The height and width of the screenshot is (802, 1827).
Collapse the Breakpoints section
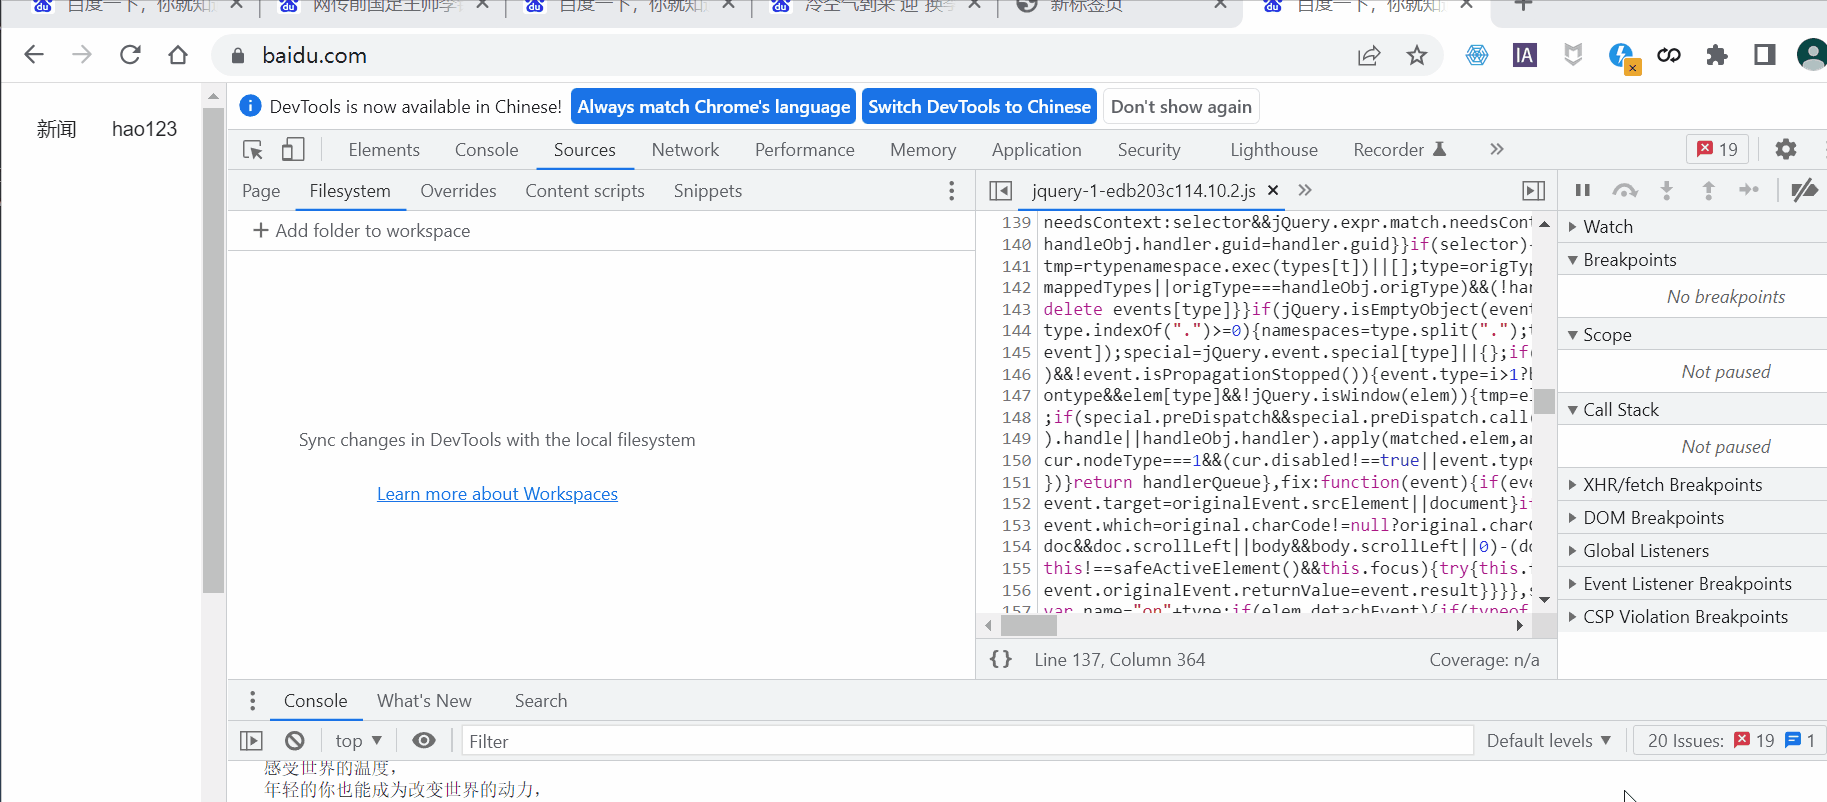coord(1692,260)
